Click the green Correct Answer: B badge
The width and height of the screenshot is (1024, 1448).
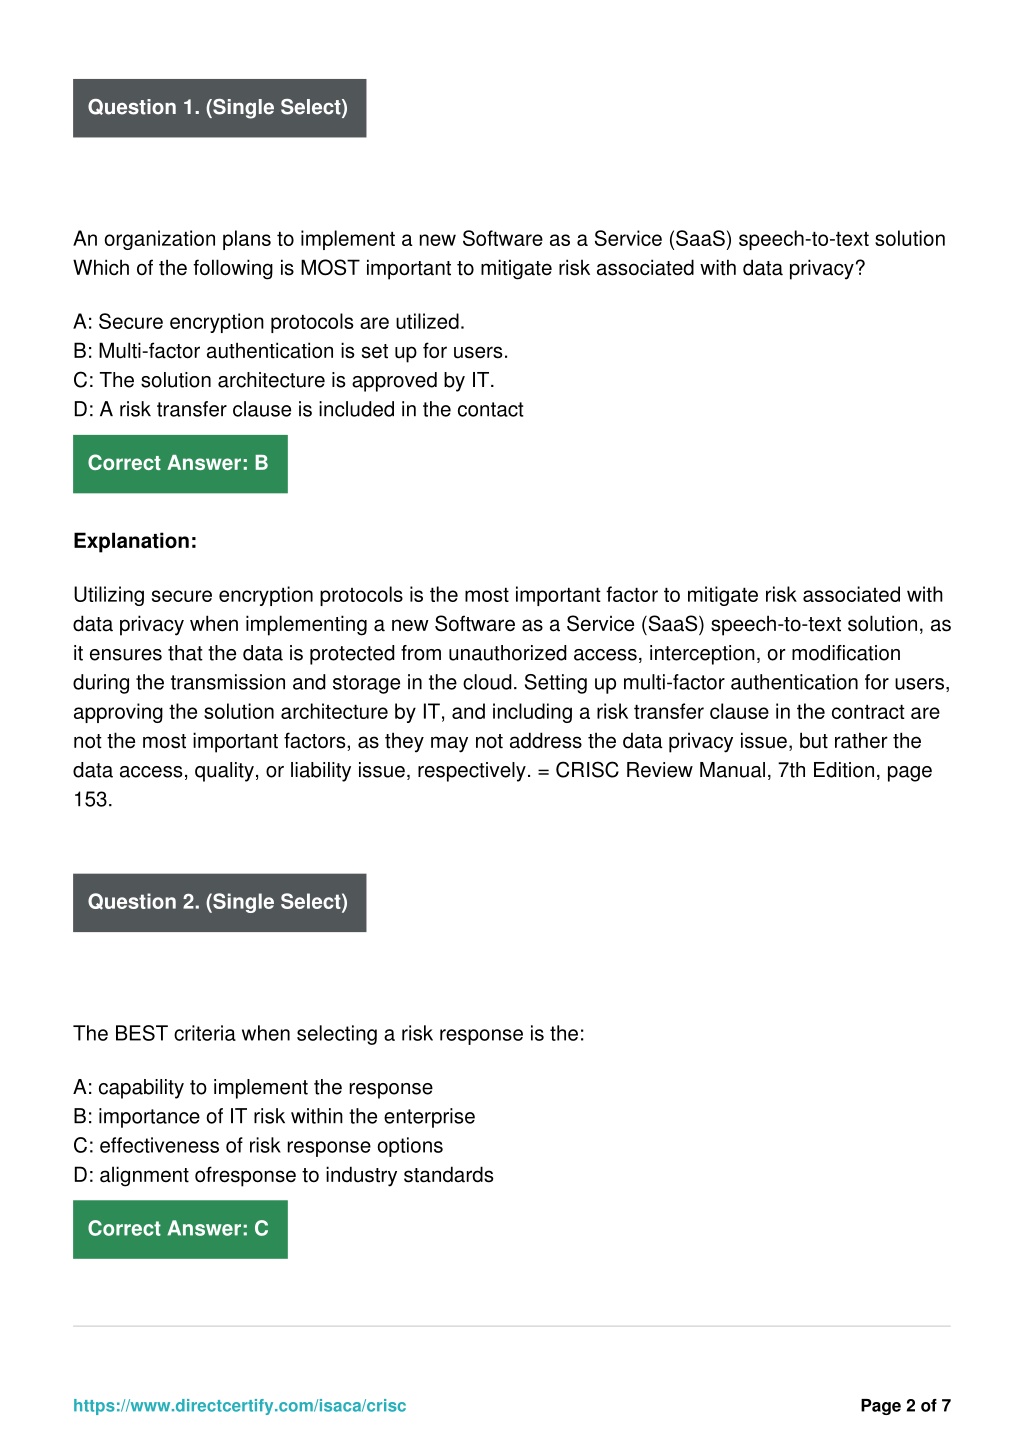click(180, 464)
